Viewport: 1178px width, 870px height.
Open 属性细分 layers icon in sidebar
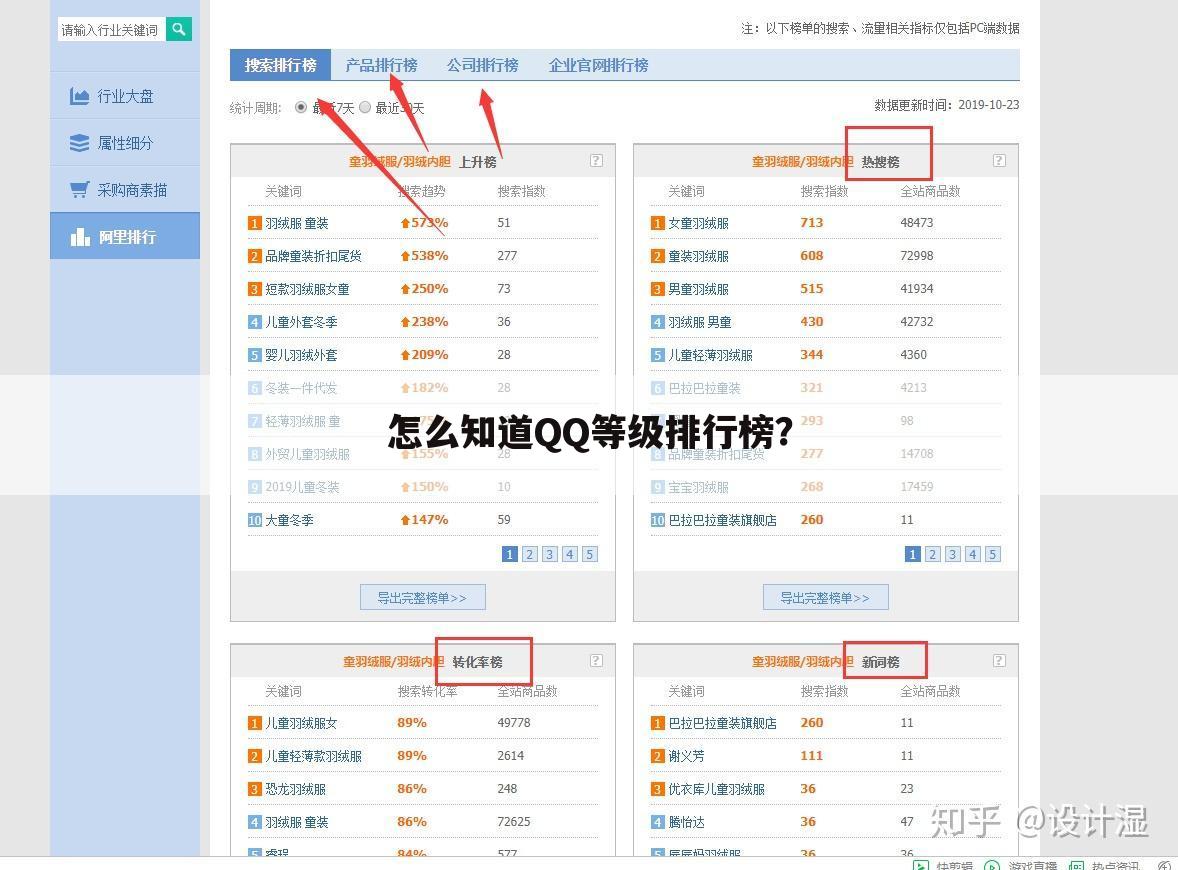pyautogui.click(x=80, y=143)
